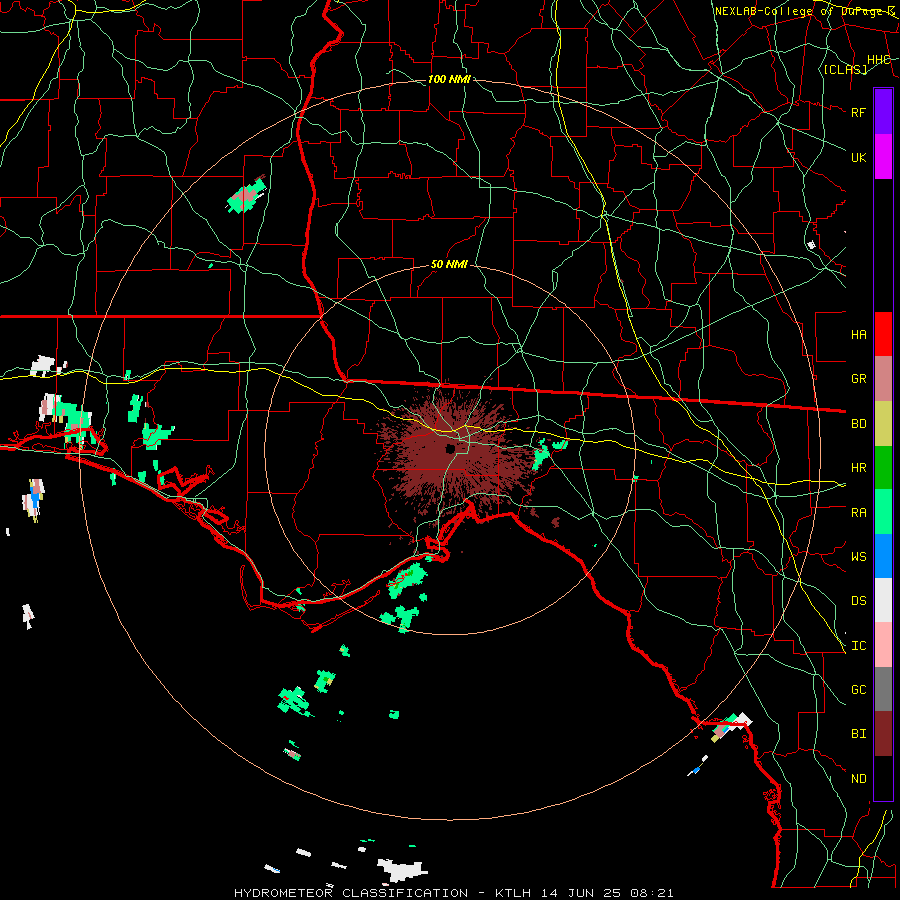900x900 pixels.
Task: Click the DS white legend swatch
Action: pyautogui.click(x=883, y=600)
